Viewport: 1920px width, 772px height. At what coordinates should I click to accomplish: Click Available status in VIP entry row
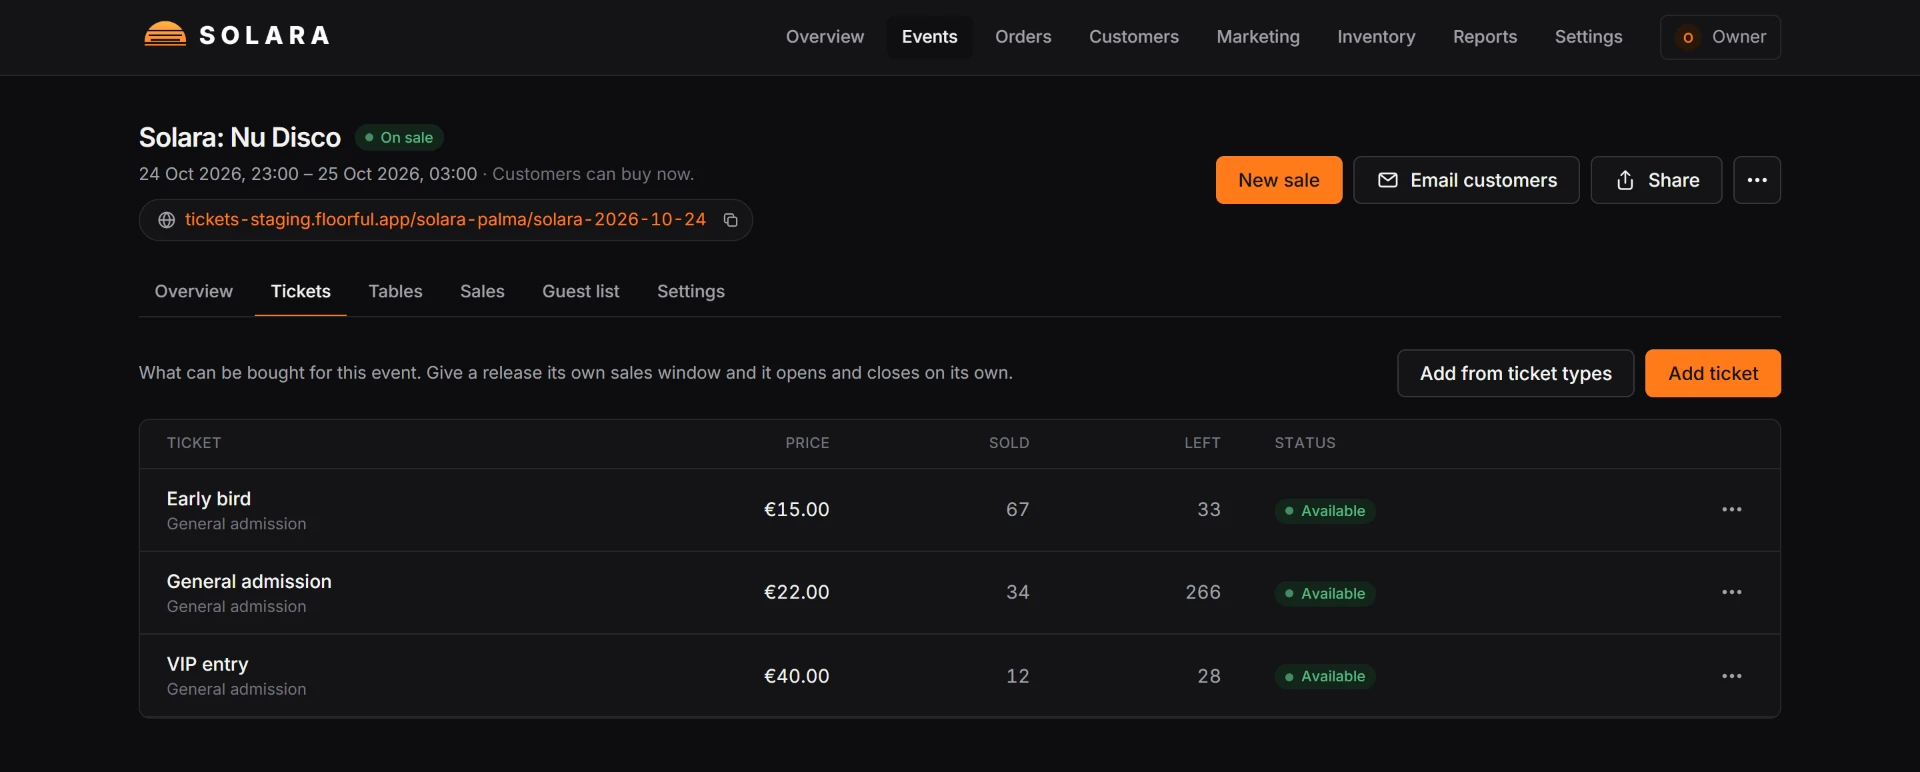pyautogui.click(x=1325, y=677)
